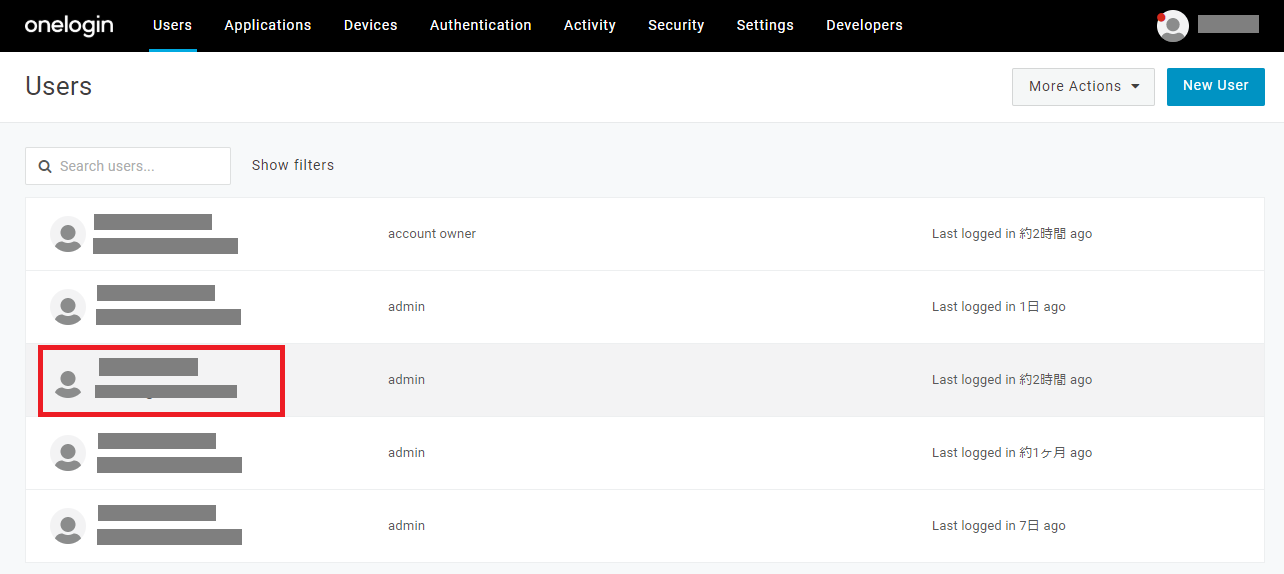Focus the Search users input field
Viewport: 1284px width, 574px height.
(128, 166)
